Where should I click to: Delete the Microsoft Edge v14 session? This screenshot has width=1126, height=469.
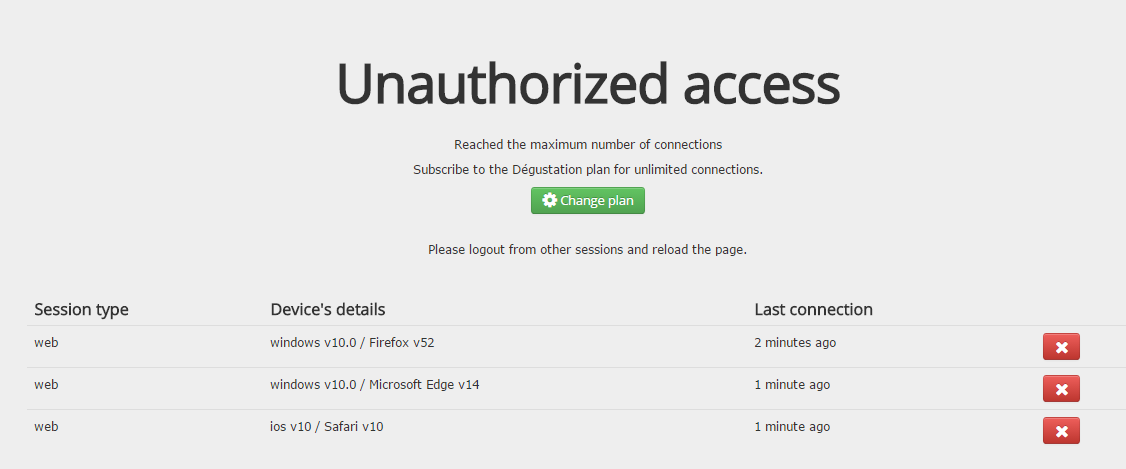pos(1061,389)
